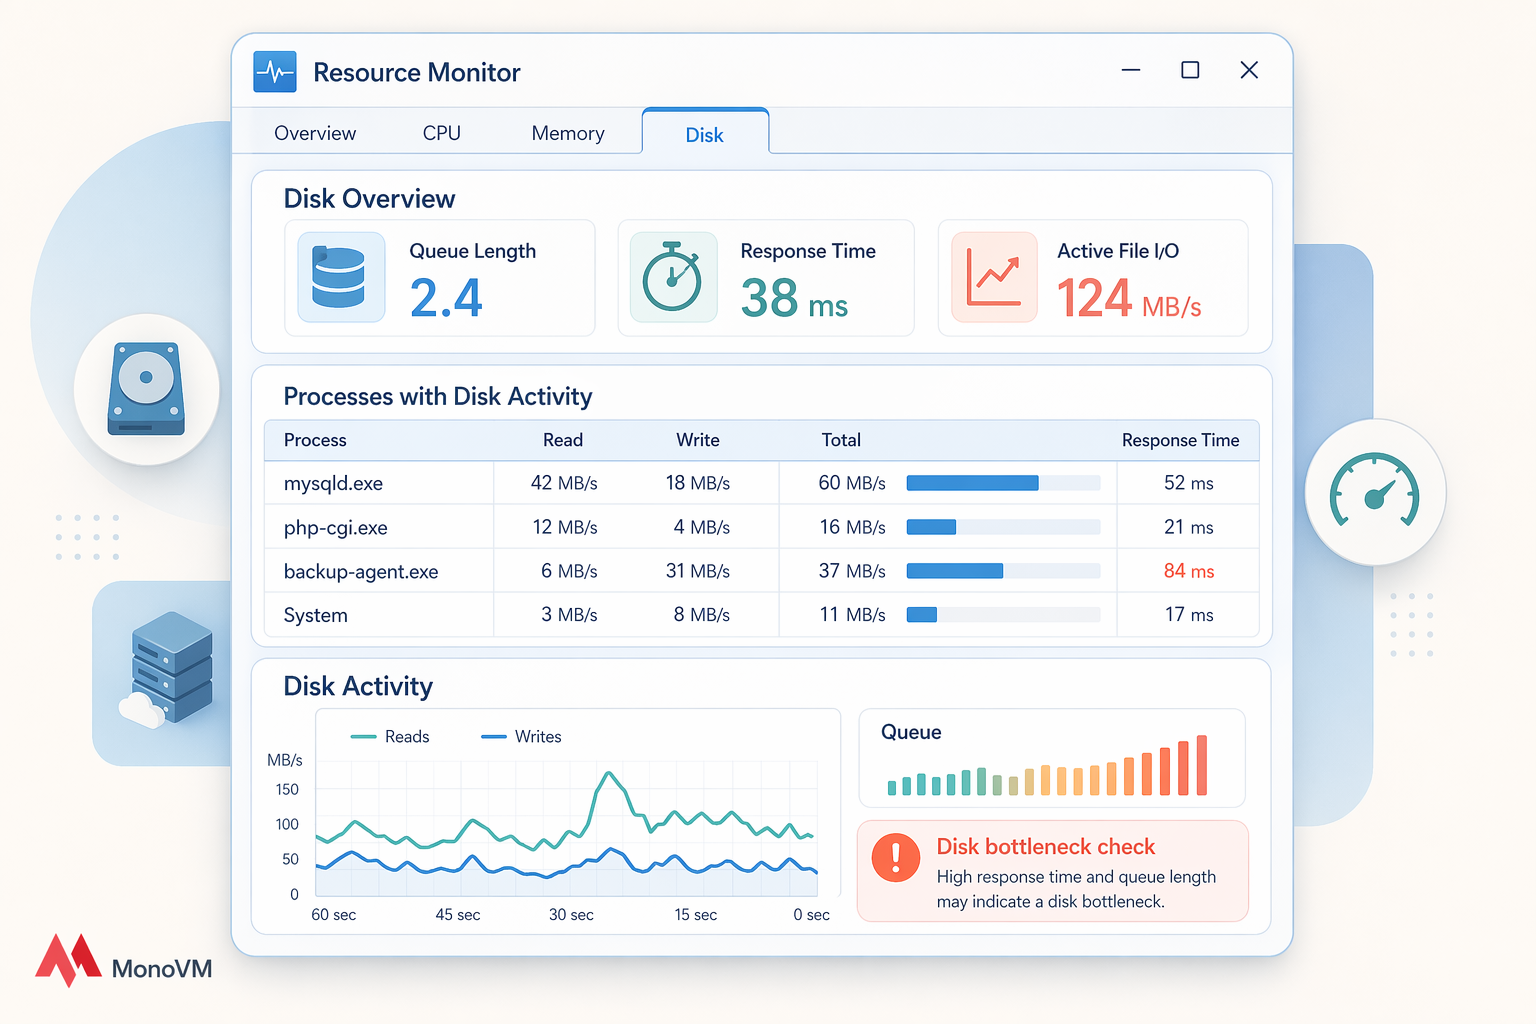Sort by the Response Time column
This screenshot has height=1024, width=1536.
click(x=1180, y=440)
